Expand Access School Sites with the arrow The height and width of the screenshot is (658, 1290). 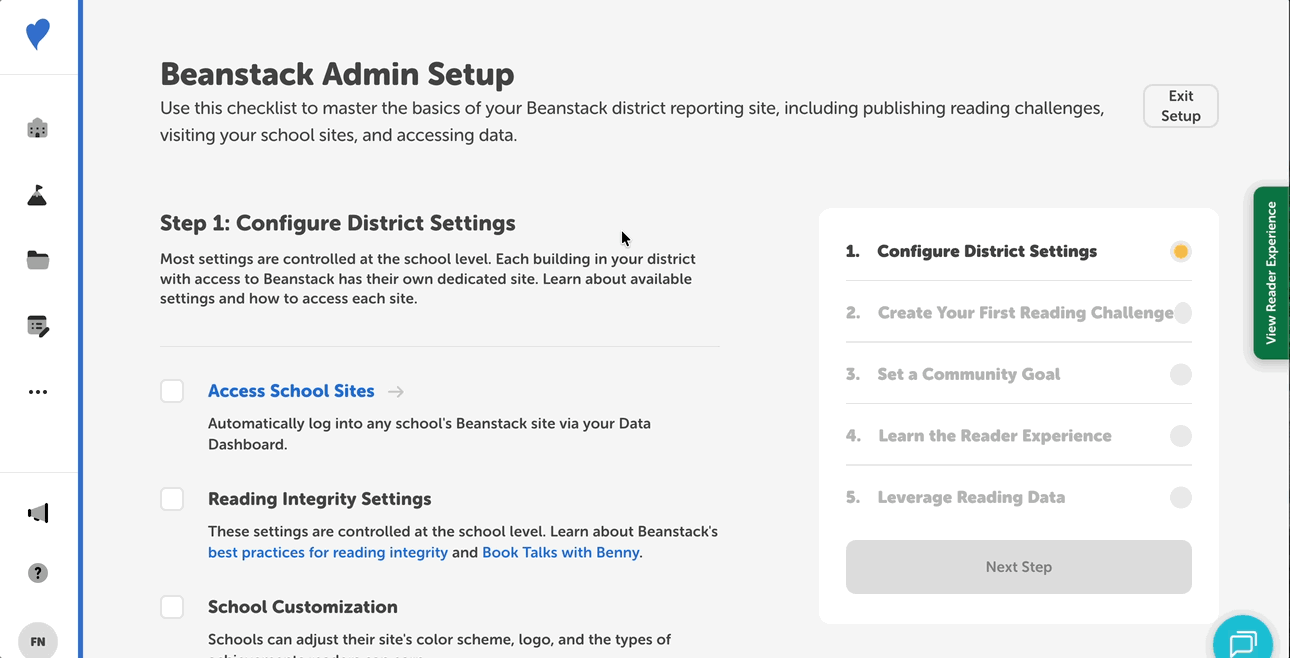click(395, 391)
